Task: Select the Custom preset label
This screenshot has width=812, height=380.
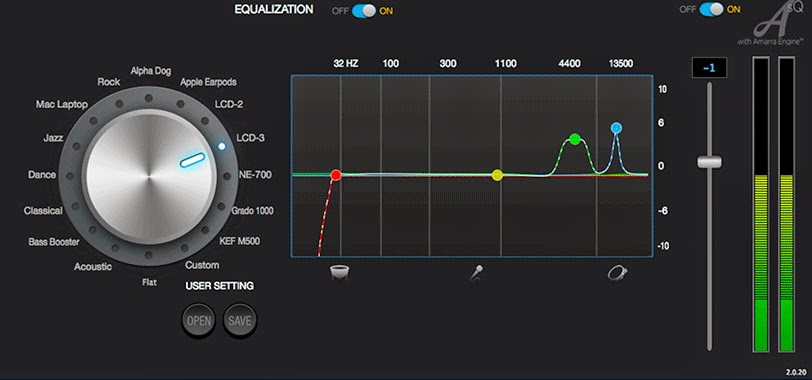Action: (x=202, y=265)
